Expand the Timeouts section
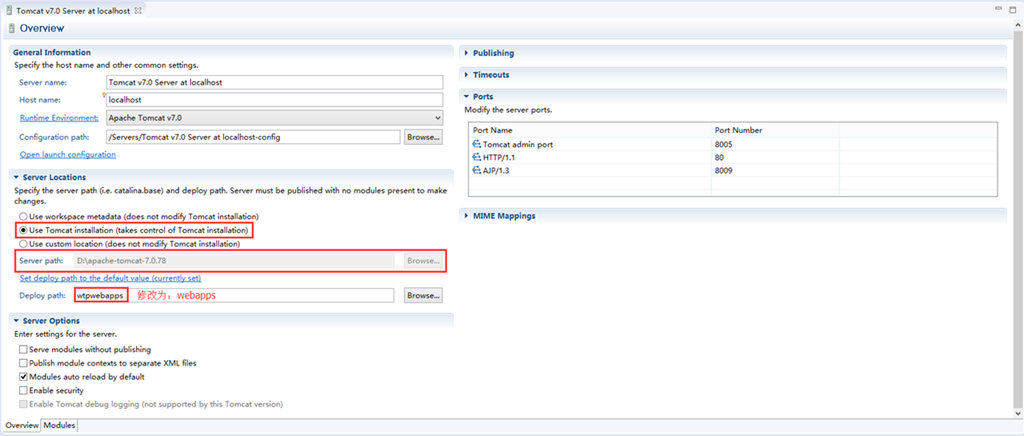The width and height of the screenshot is (1024, 436). [x=467, y=74]
